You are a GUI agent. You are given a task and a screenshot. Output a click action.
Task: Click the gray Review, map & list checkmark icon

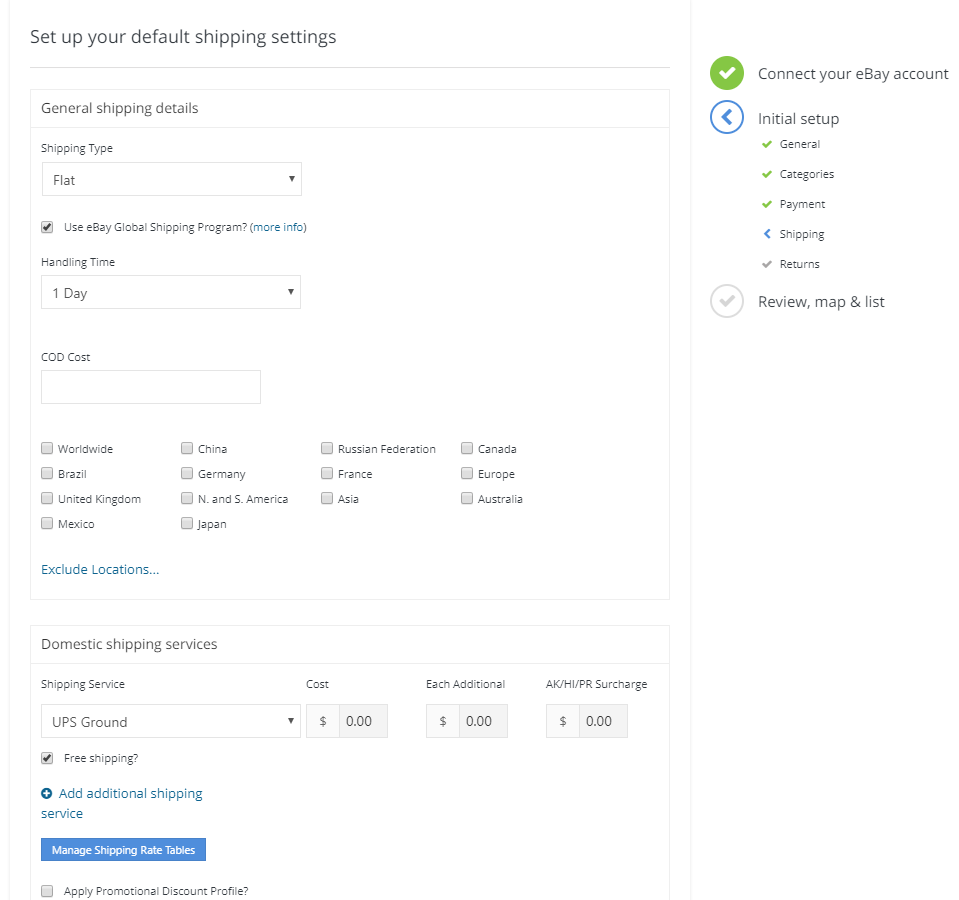[x=727, y=301]
